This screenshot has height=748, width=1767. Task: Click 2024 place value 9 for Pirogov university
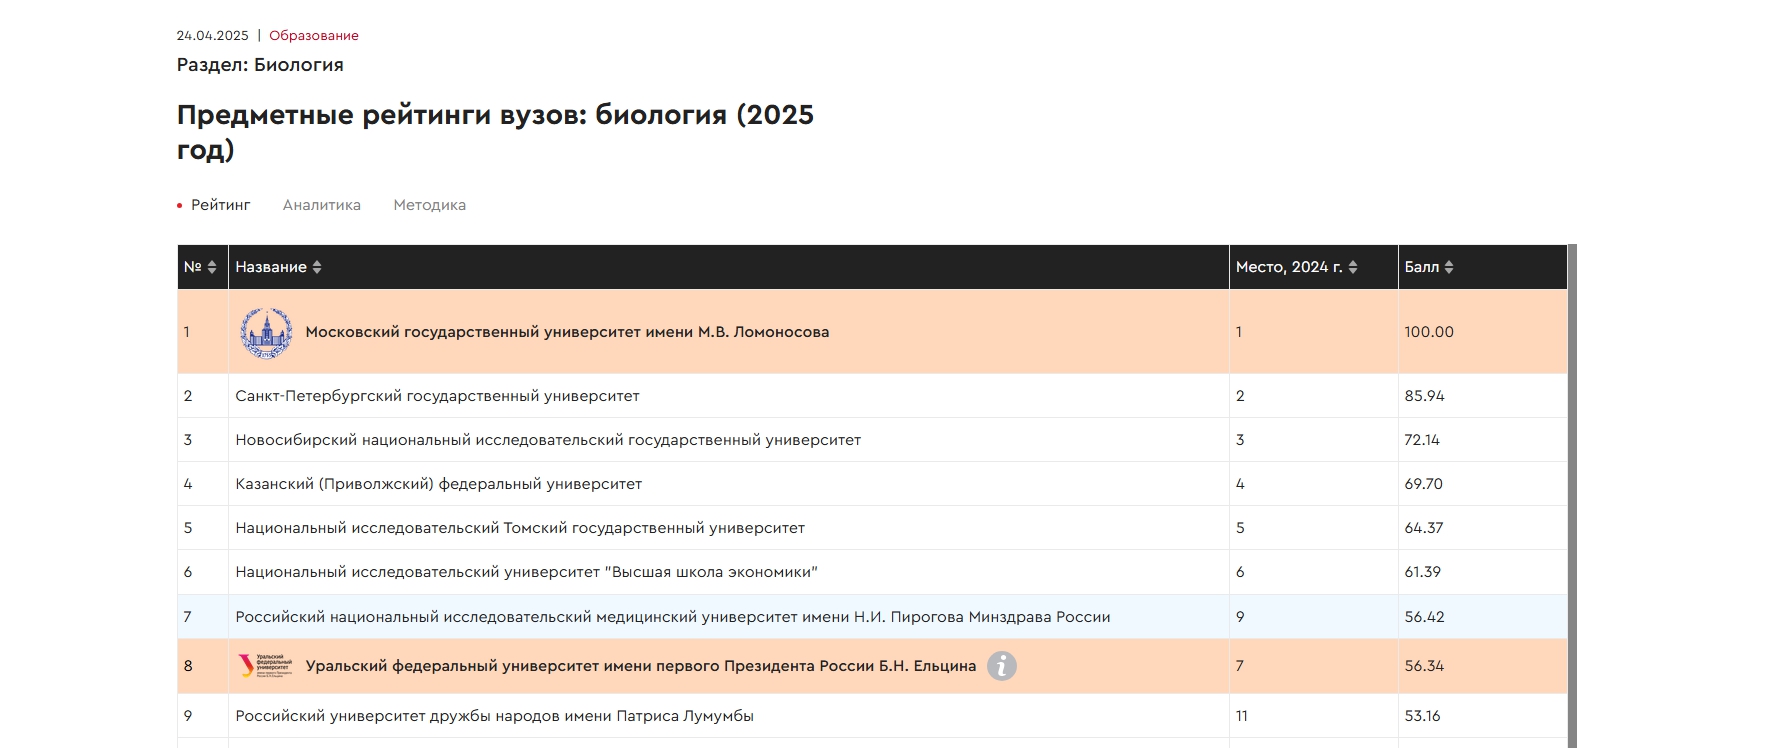coord(1240,617)
